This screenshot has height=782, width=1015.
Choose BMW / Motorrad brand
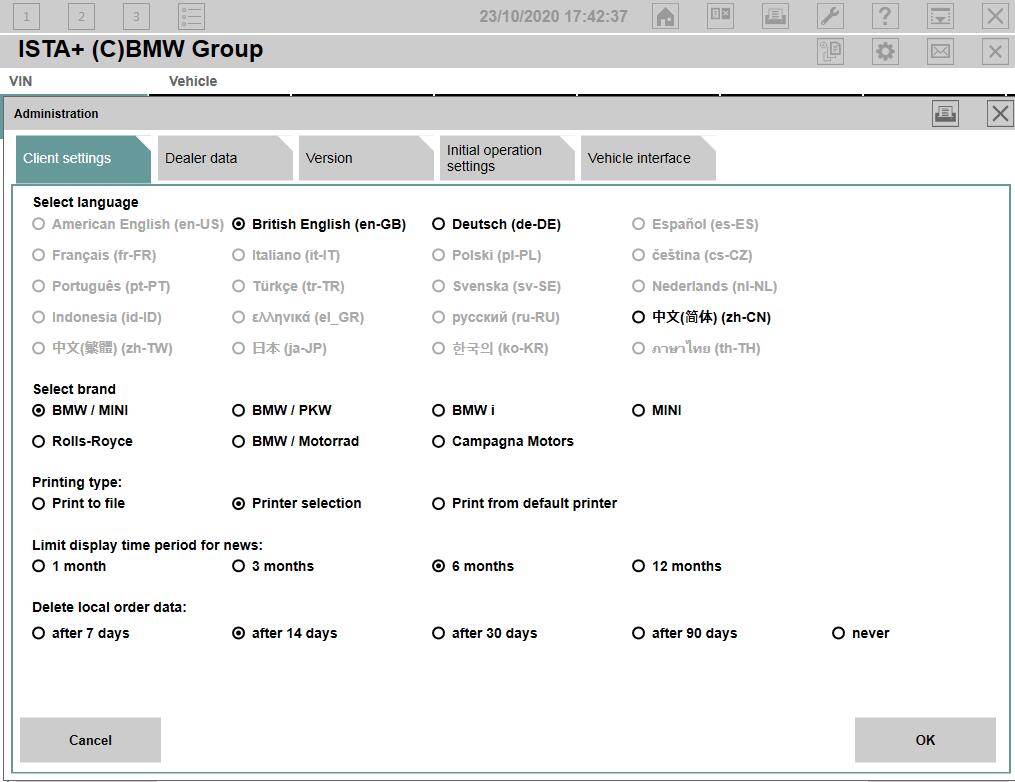(238, 441)
